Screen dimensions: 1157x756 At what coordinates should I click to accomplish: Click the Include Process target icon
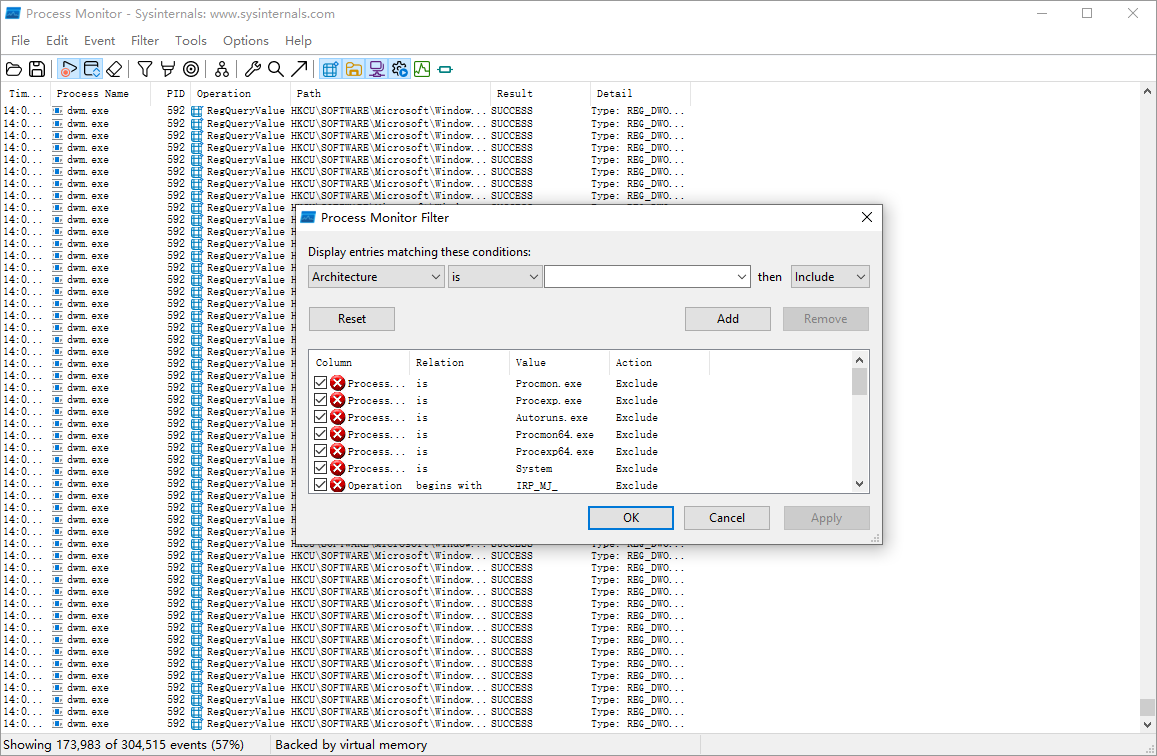click(191, 69)
